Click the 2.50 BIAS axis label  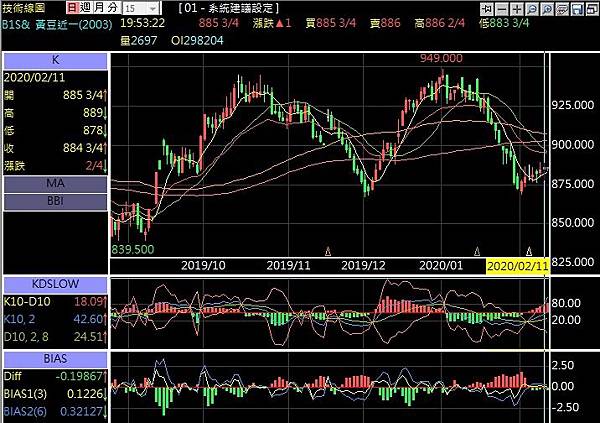click(563, 365)
